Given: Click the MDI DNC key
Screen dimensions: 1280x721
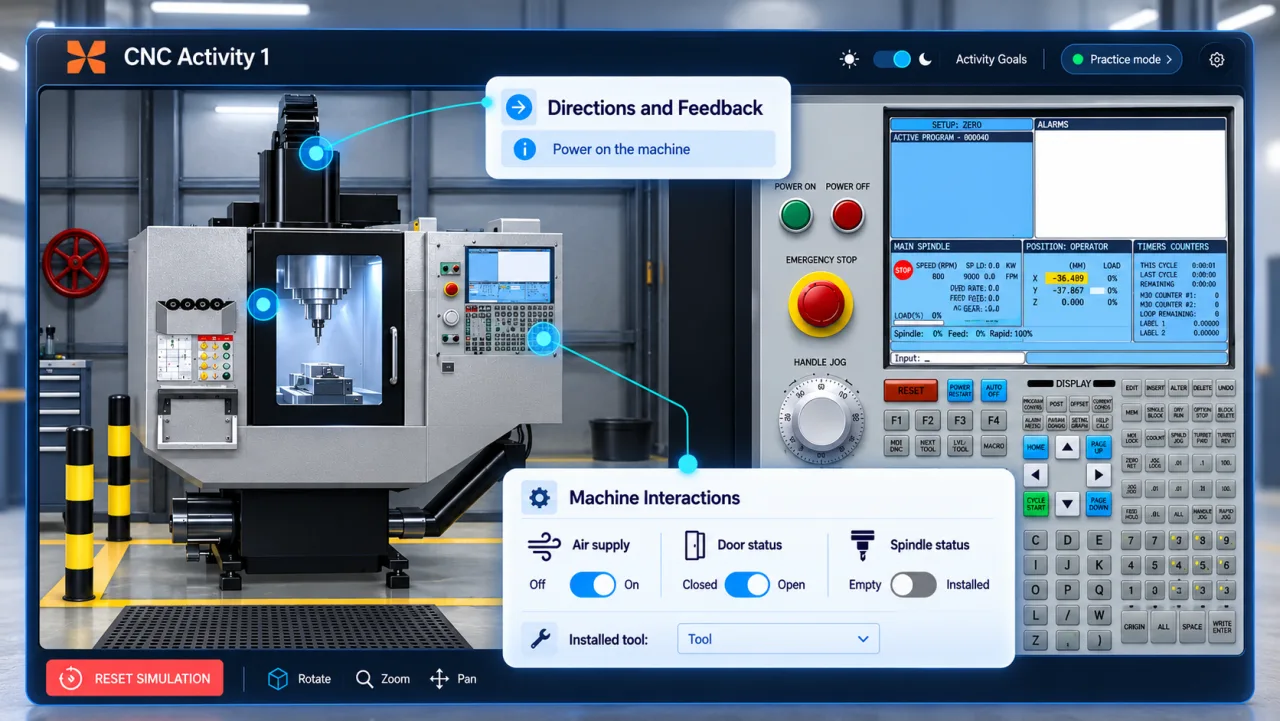Looking at the screenshot, I should tap(897, 446).
